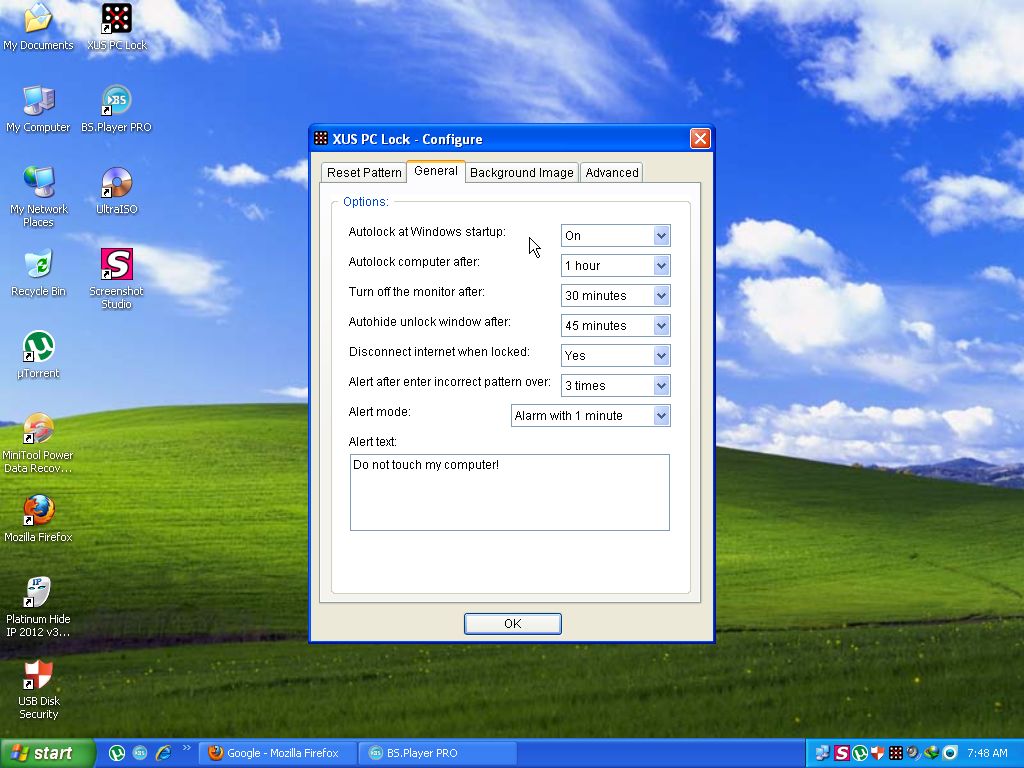
Task: Select the USB Disk Security desktop icon
Action: pos(38,676)
